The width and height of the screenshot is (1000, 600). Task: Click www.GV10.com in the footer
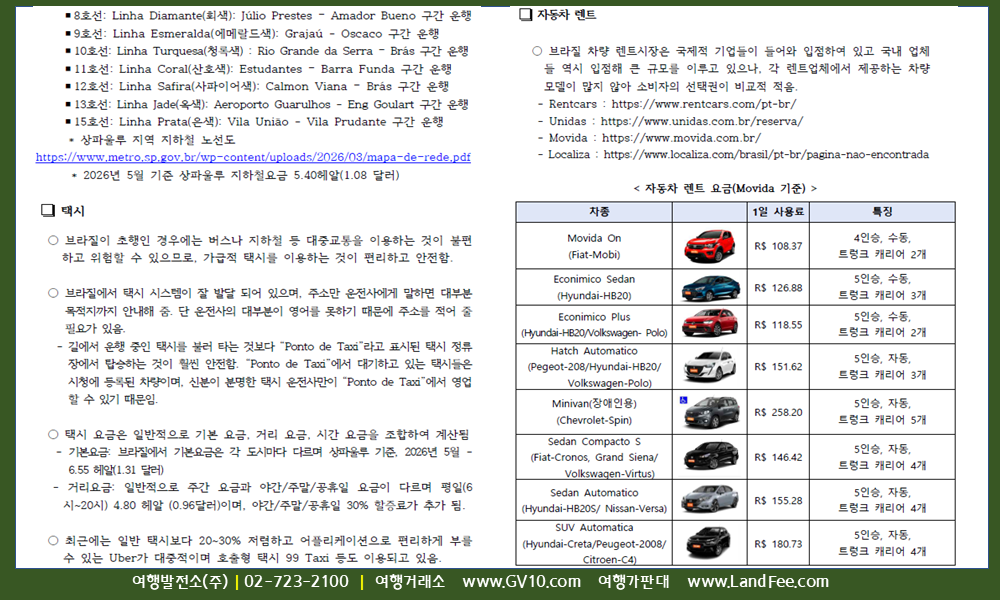coord(522,582)
